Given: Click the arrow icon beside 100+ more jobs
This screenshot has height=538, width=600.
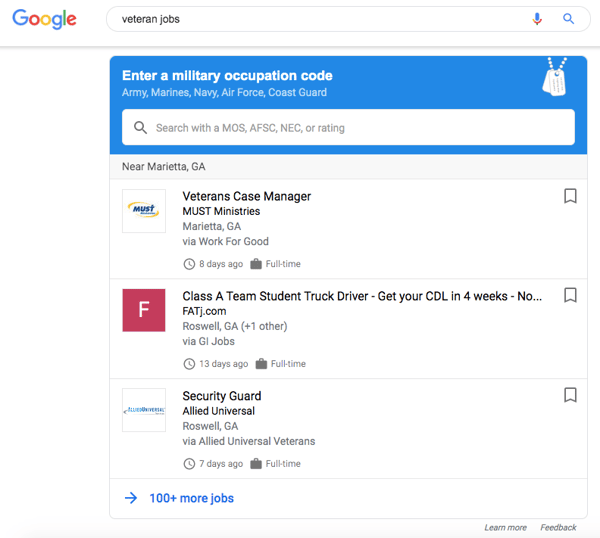Looking at the screenshot, I should point(131,498).
